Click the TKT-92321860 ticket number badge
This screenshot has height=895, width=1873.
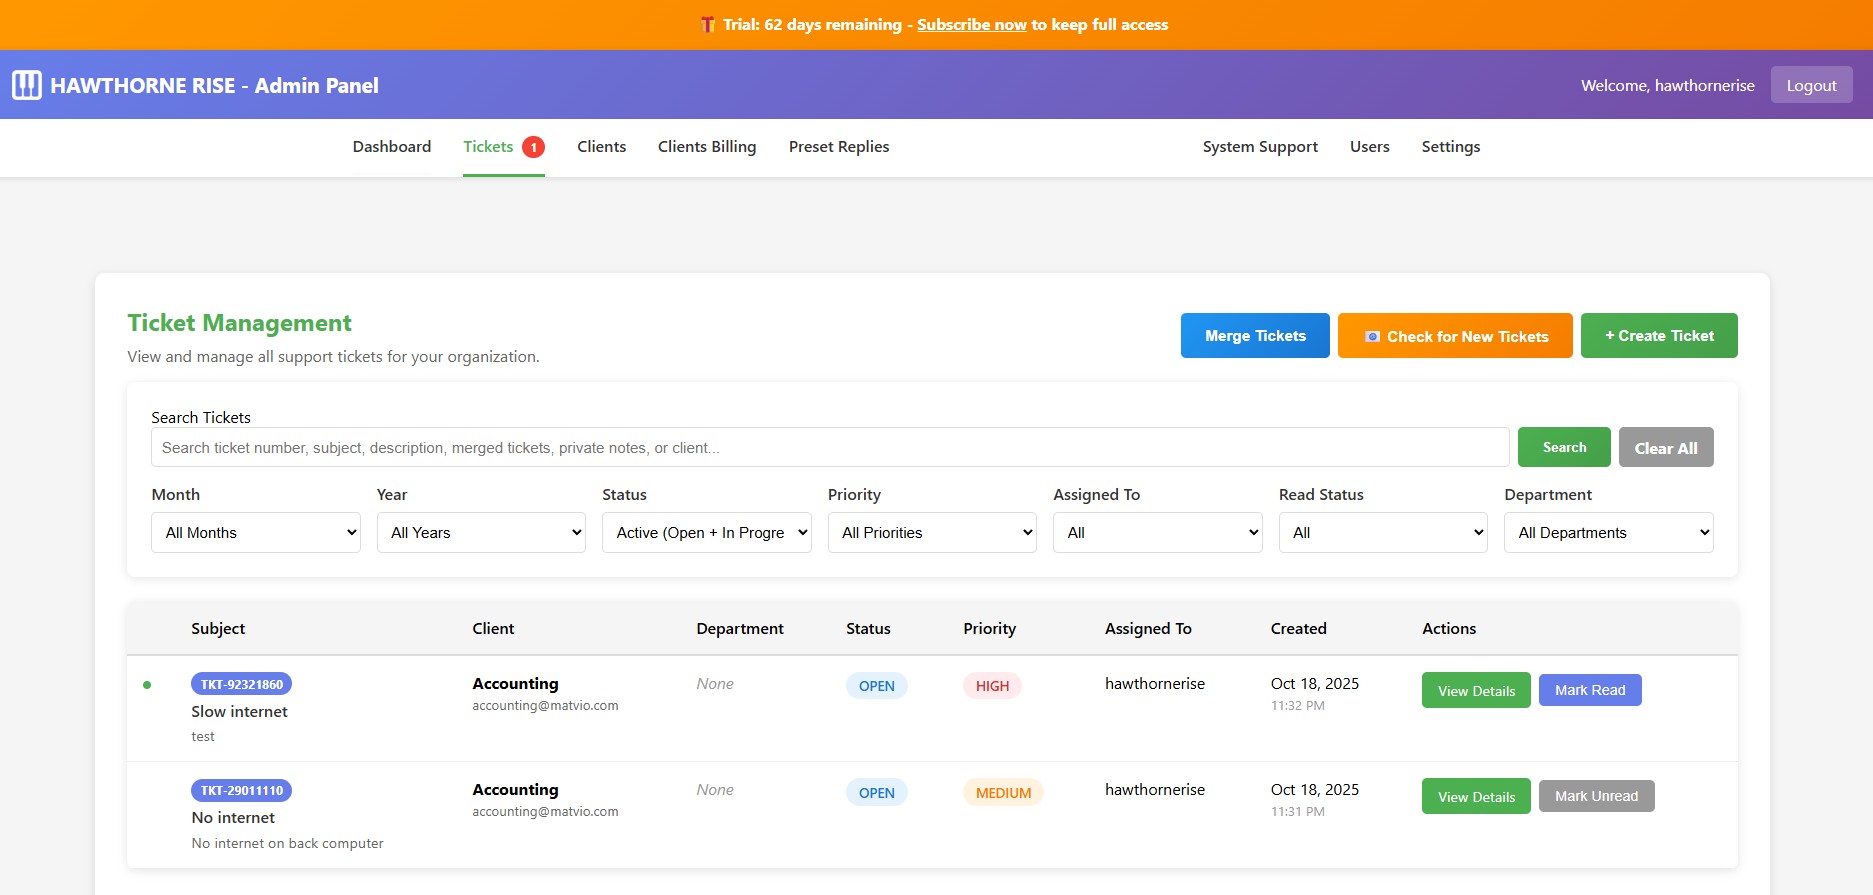(241, 684)
